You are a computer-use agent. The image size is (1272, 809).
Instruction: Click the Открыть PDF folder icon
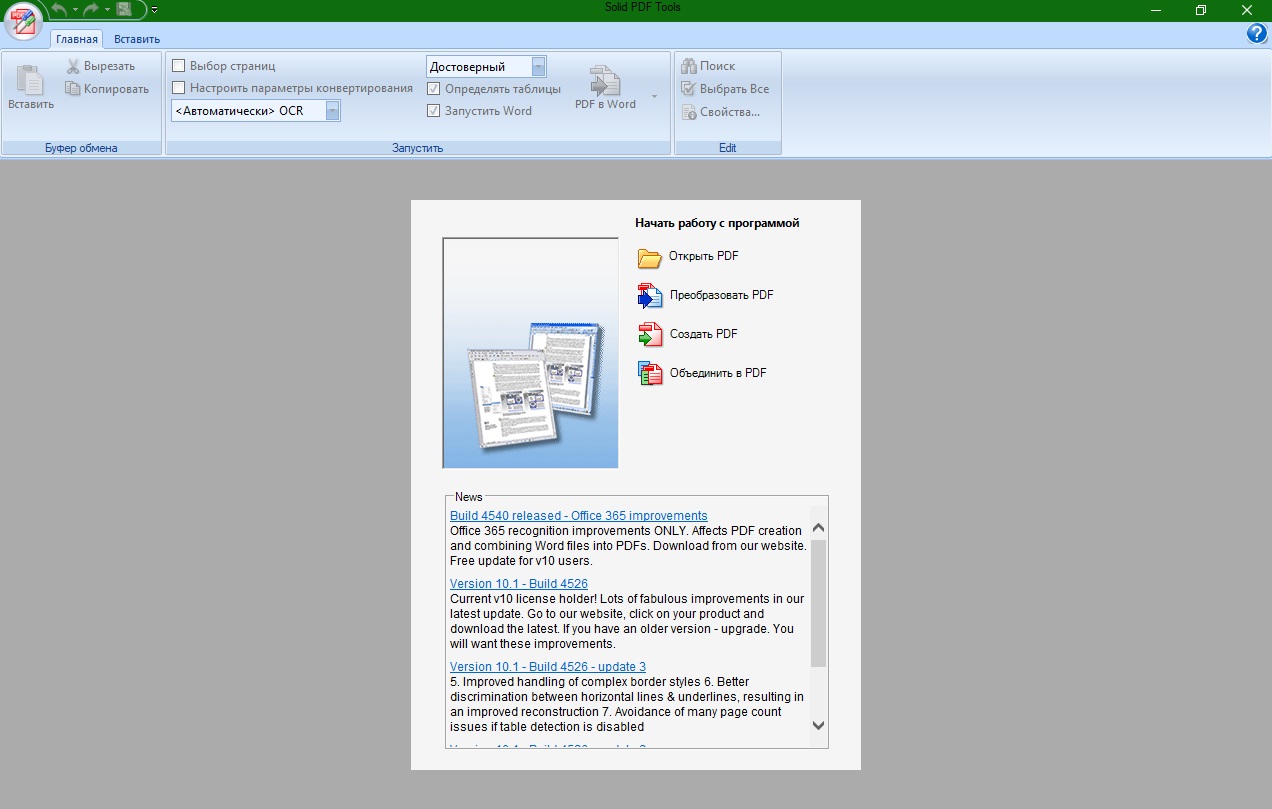(x=650, y=258)
